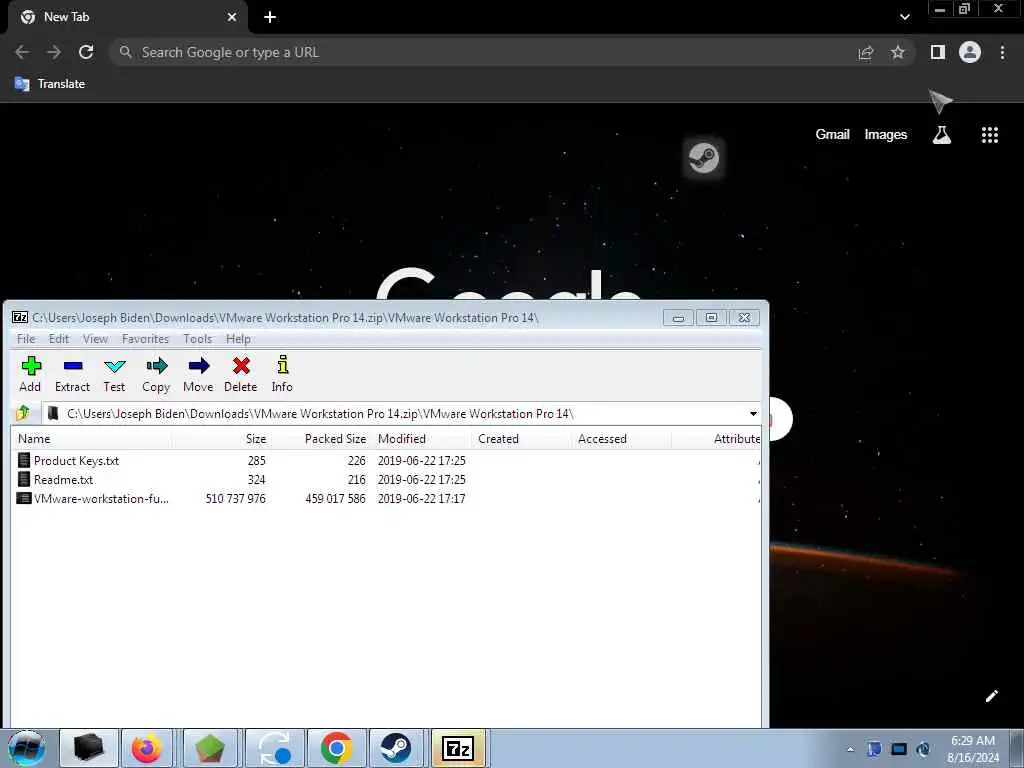Open Chrome profile avatar
1024x768 pixels.
coord(970,52)
